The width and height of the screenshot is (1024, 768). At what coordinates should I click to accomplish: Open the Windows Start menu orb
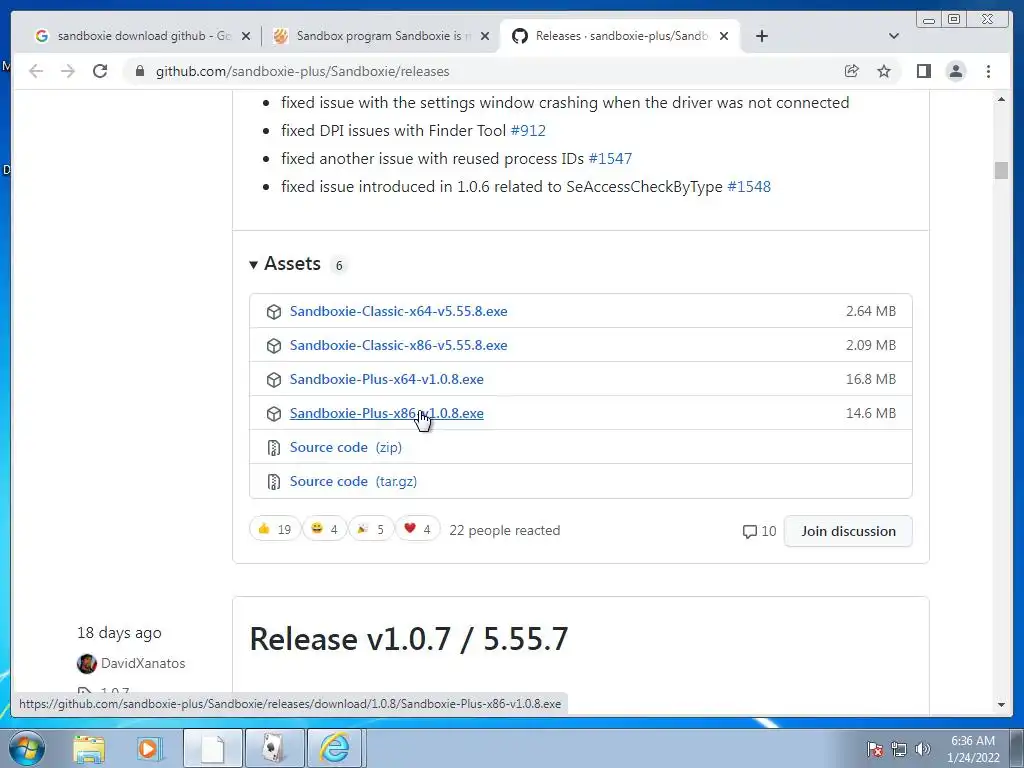pos(27,748)
